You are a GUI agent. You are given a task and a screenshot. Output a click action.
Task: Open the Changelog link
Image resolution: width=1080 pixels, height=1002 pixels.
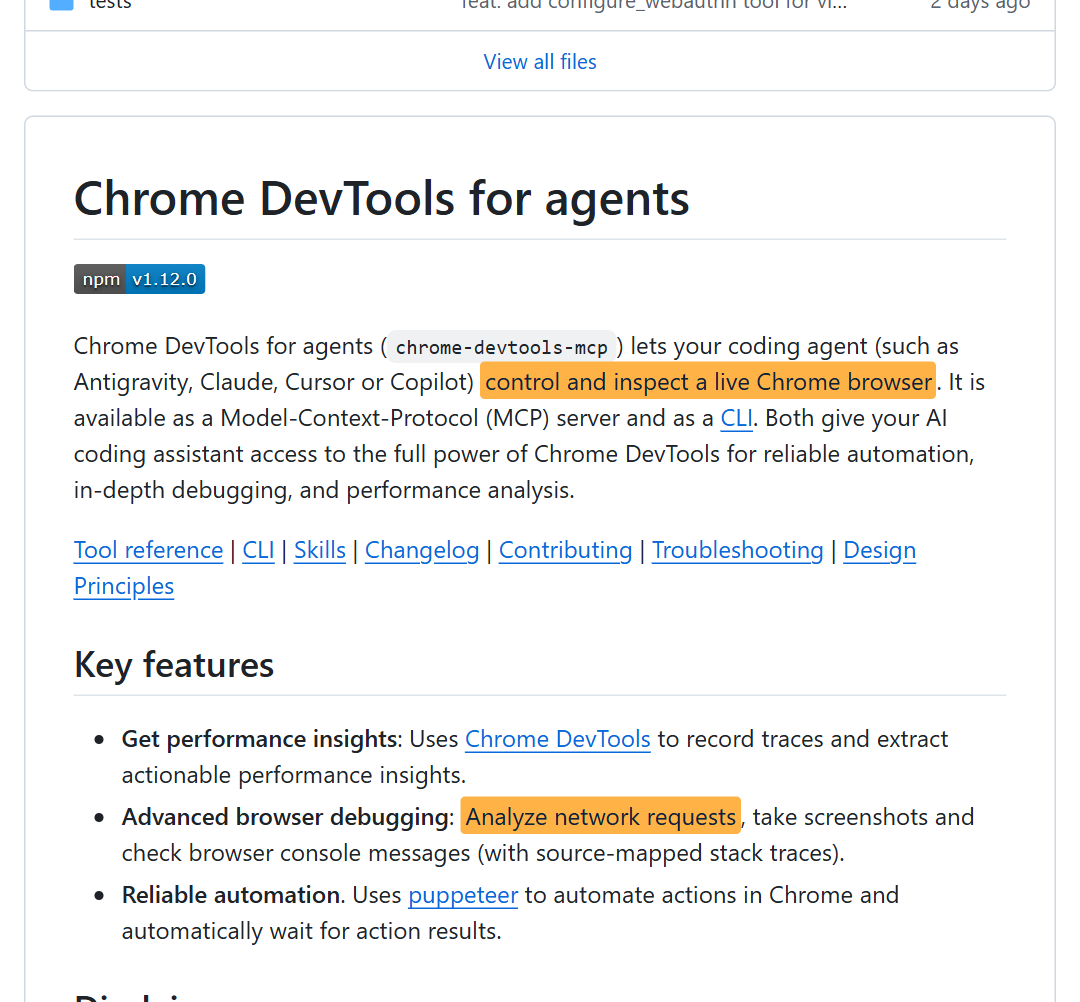pyautogui.click(x=422, y=550)
